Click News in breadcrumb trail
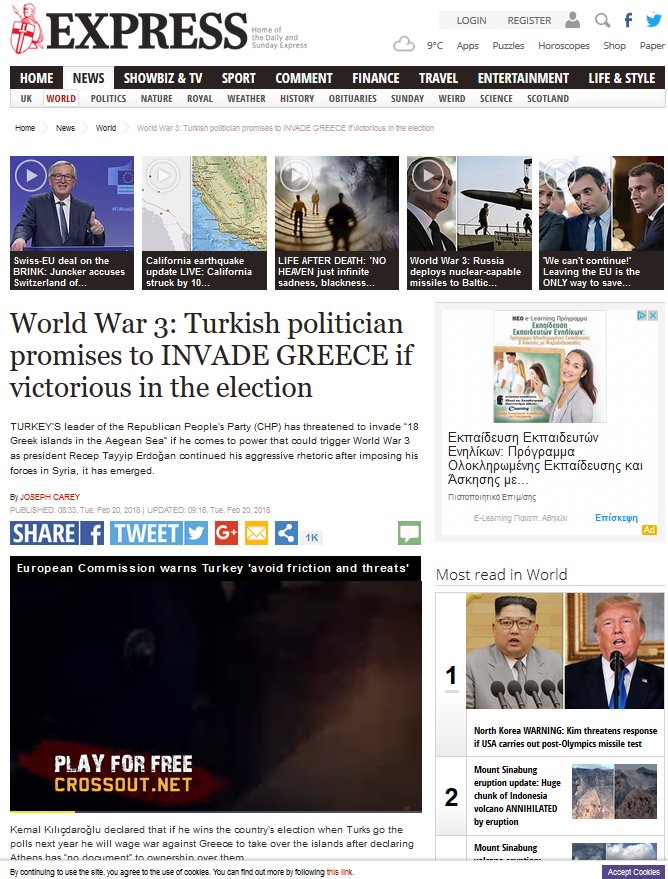Viewport: 668px width, 879px height. 65,128
